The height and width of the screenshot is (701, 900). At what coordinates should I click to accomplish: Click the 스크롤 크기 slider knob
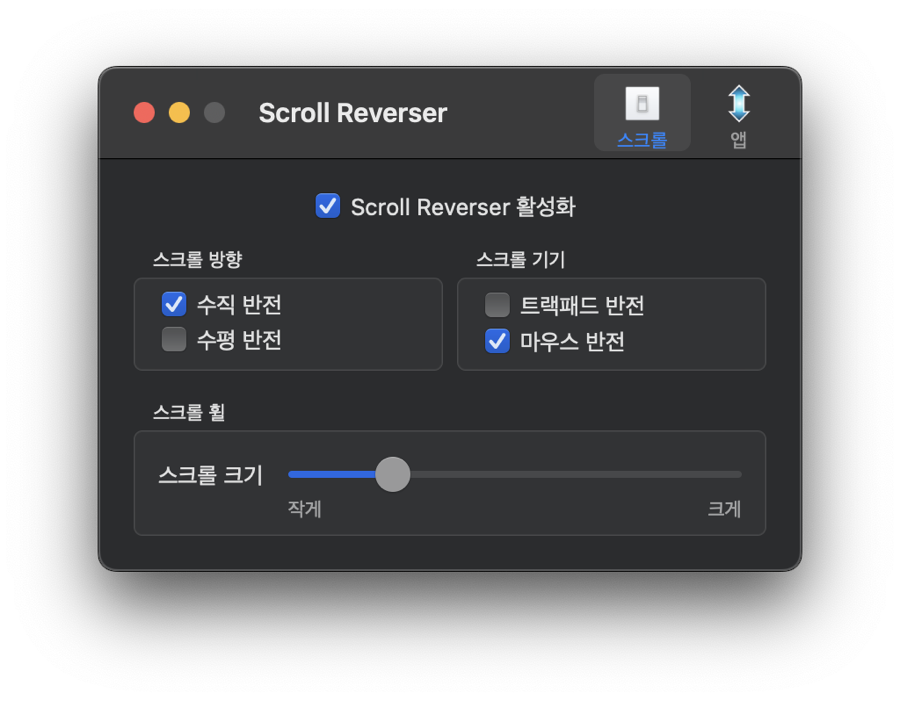tap(393, 474)
